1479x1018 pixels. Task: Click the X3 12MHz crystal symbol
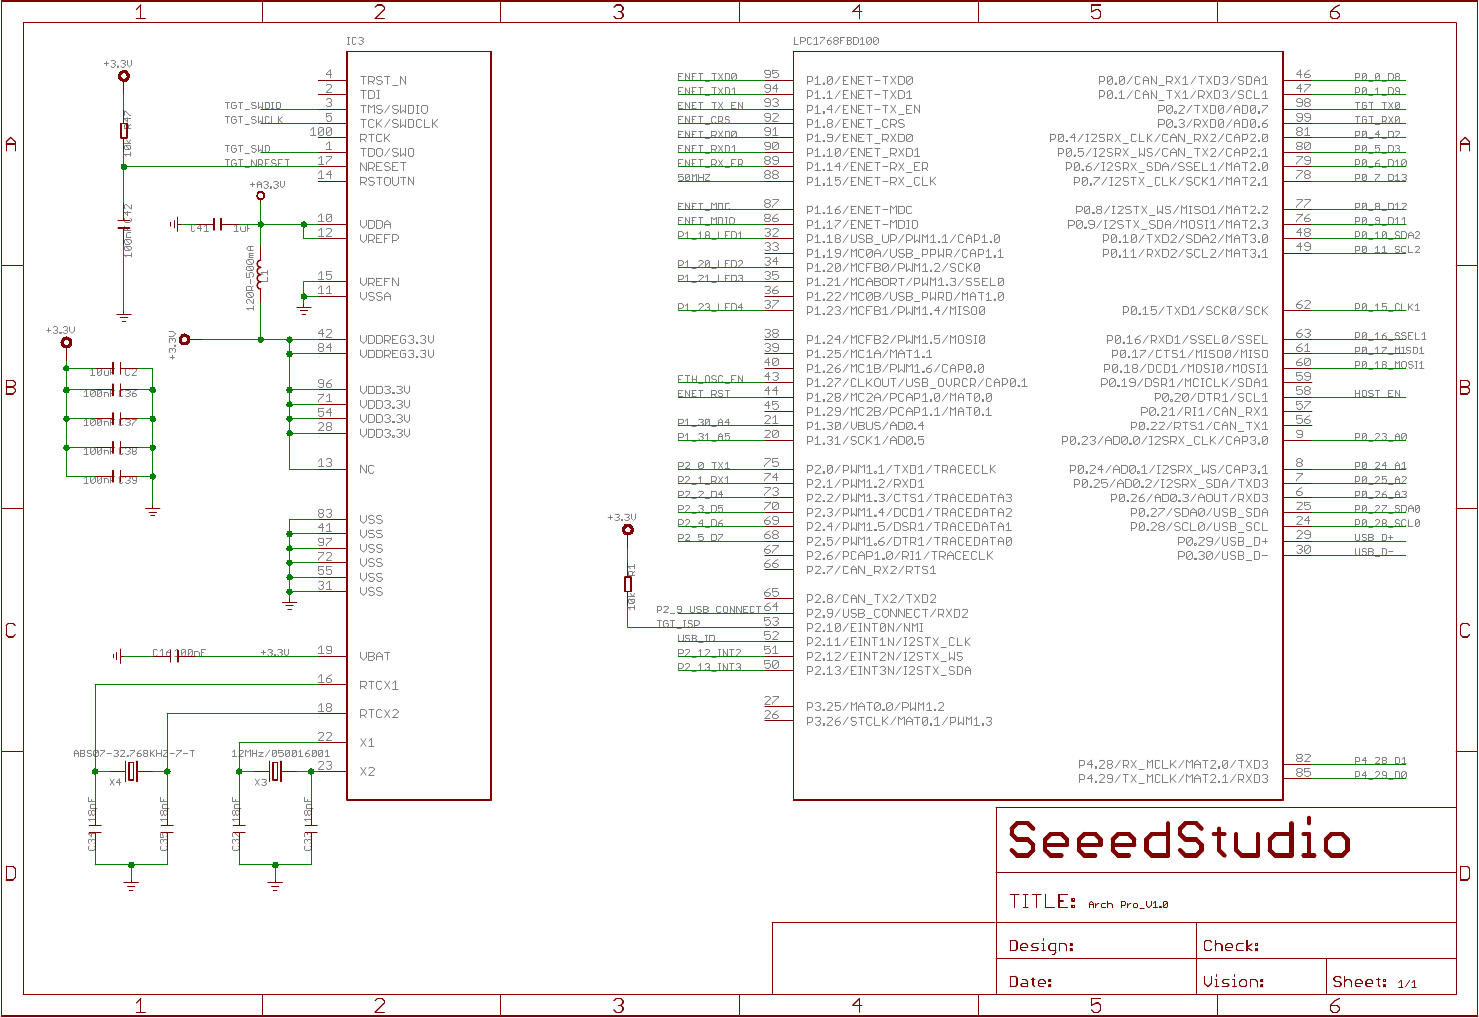coord(276,771)
